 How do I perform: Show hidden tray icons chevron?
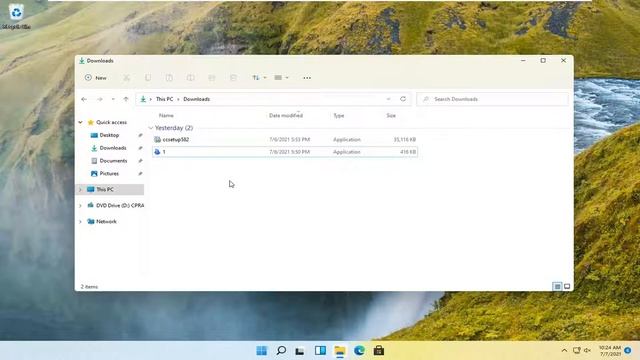pos(564,351)
